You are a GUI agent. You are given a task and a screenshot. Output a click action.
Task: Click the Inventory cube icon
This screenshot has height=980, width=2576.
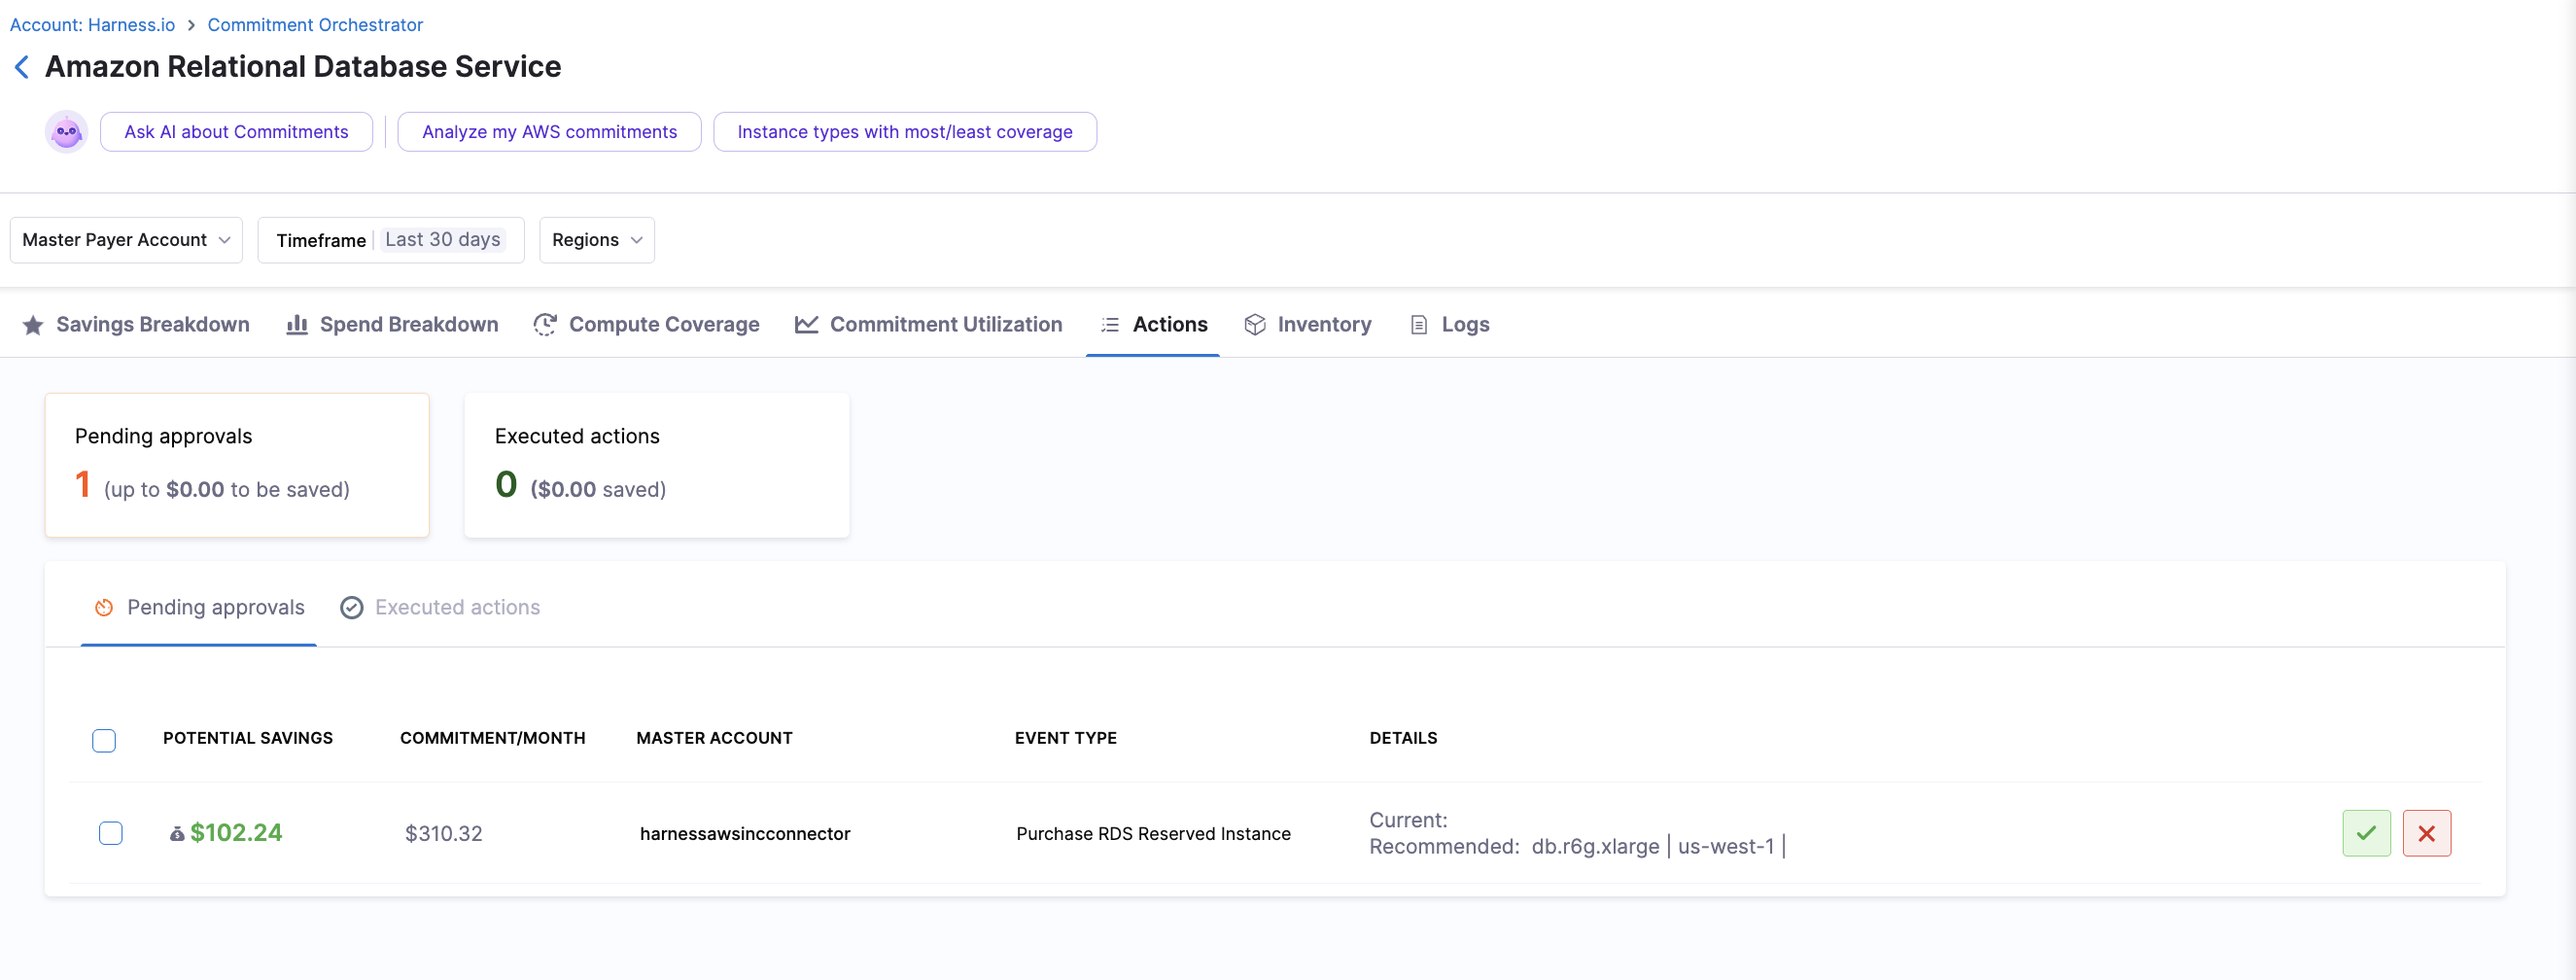[1254, 325]
